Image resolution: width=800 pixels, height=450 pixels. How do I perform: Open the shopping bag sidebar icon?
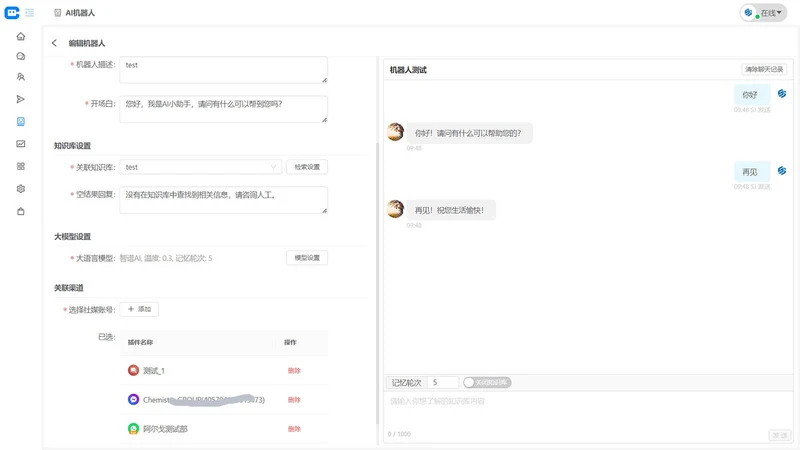(x=20, y=211)
